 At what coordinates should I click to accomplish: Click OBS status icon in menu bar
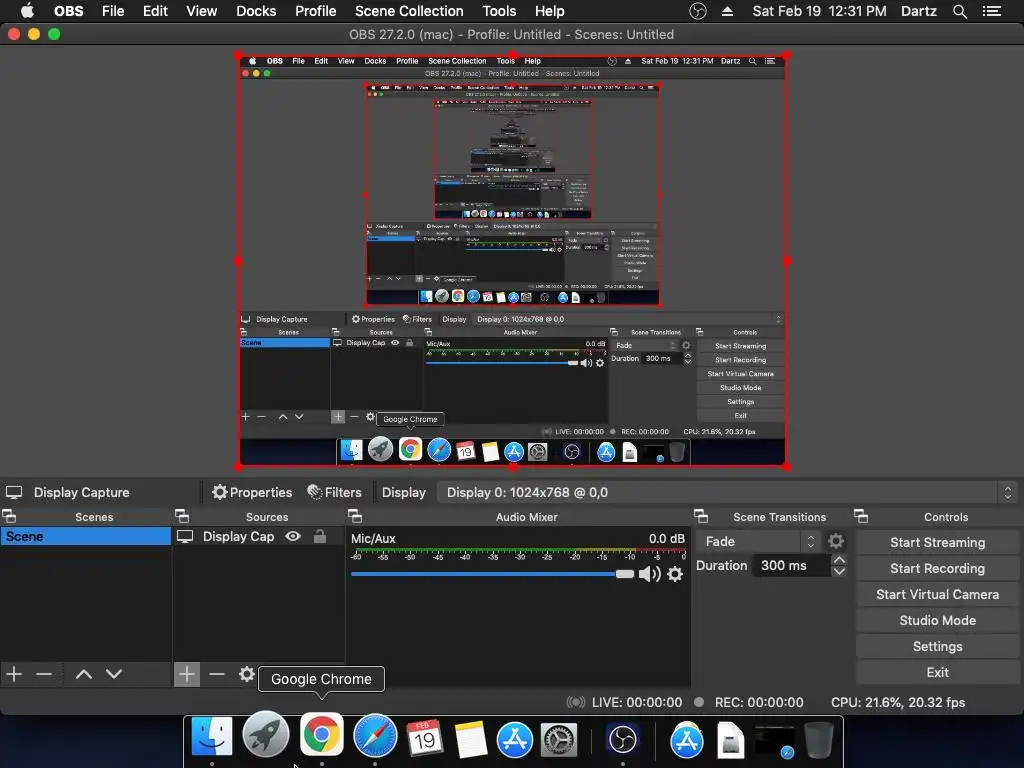point(697,11)
